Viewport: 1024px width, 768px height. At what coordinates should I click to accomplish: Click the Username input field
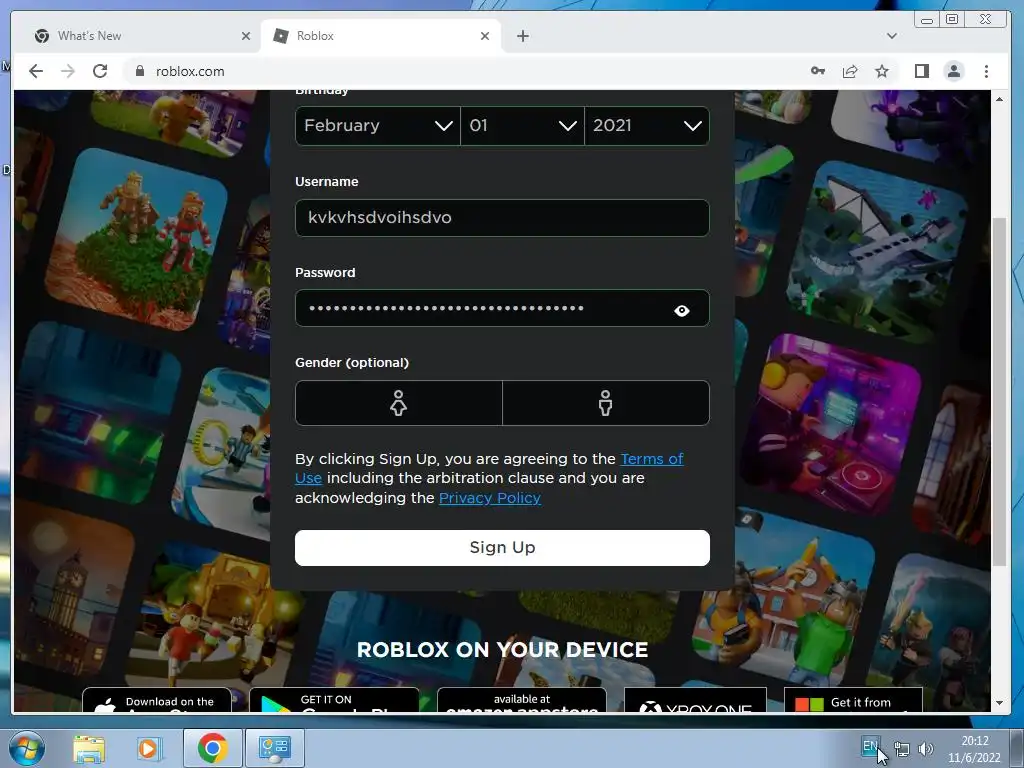pos(502,217)
